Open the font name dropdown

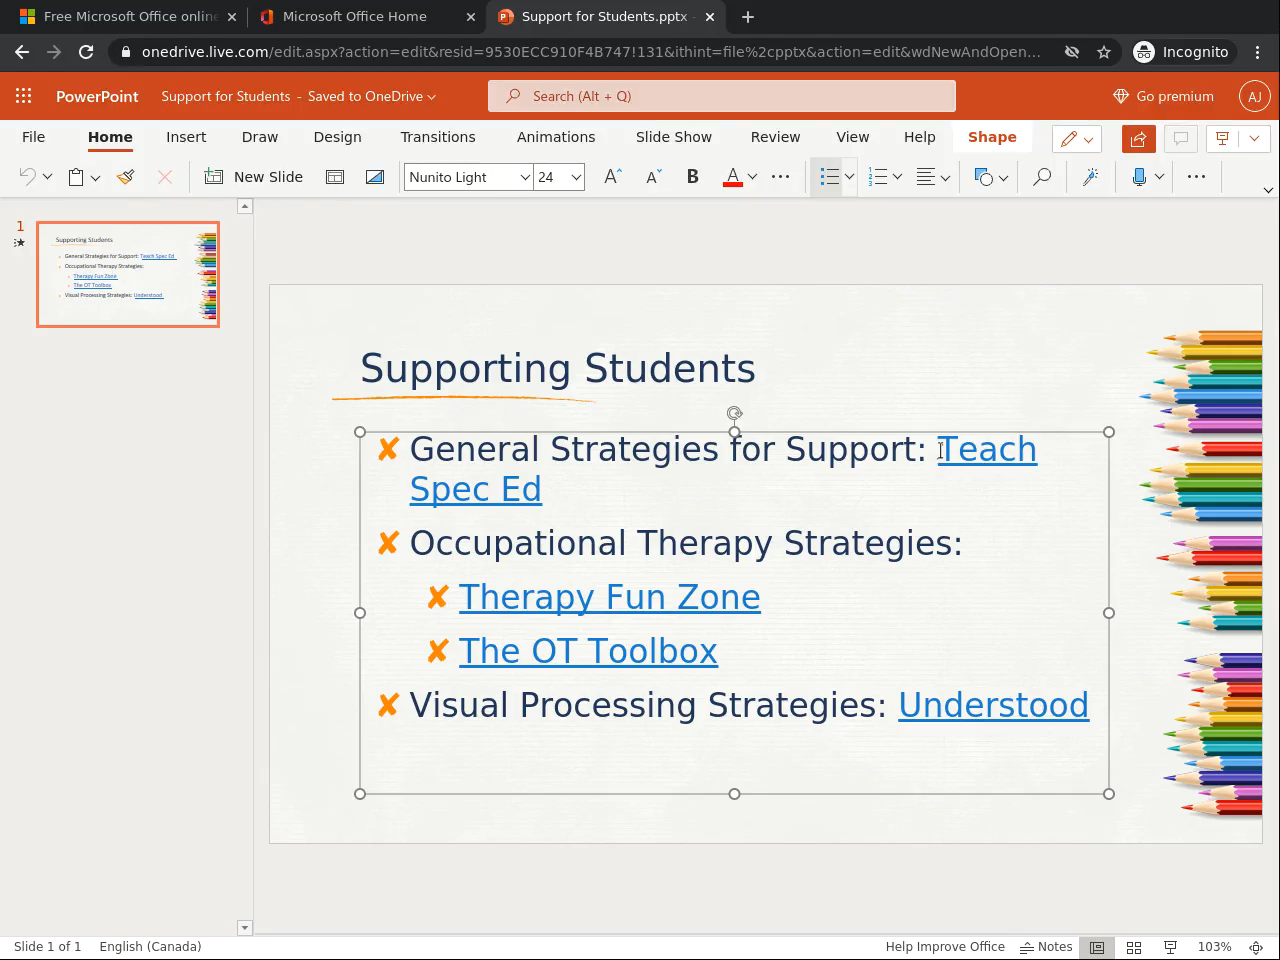524,177
